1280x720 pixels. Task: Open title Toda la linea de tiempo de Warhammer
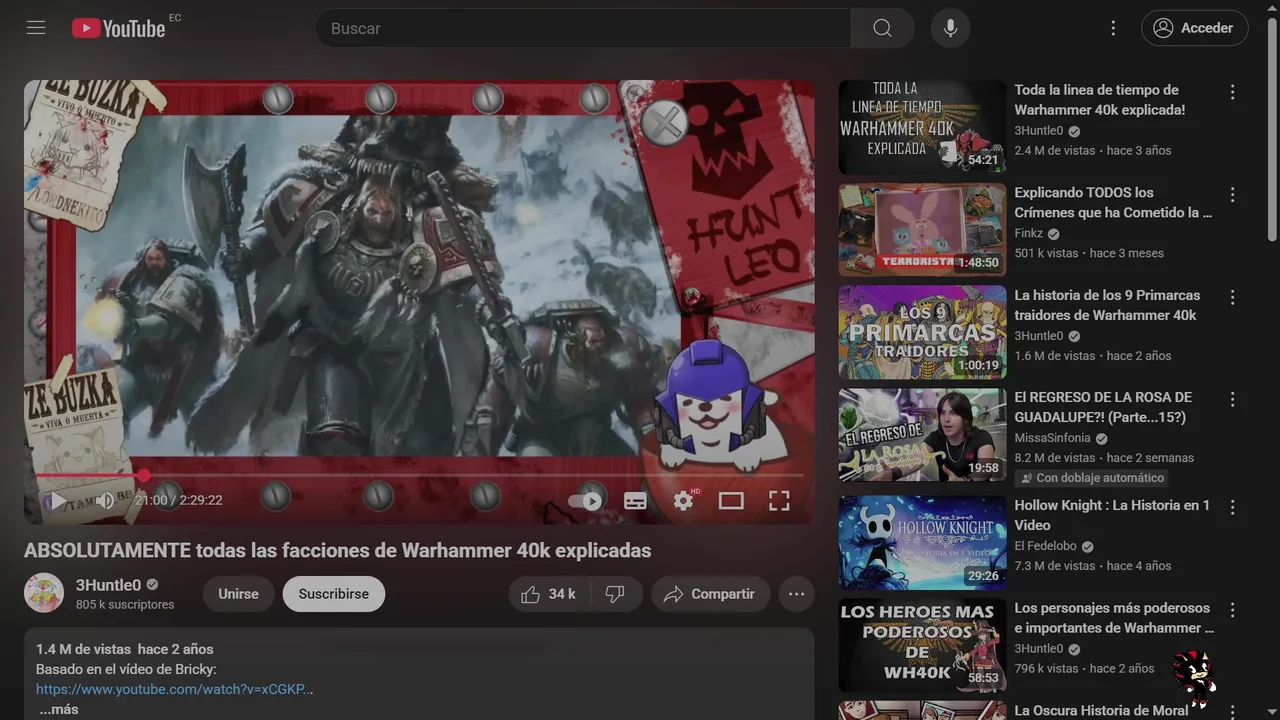coord(1100,100)
